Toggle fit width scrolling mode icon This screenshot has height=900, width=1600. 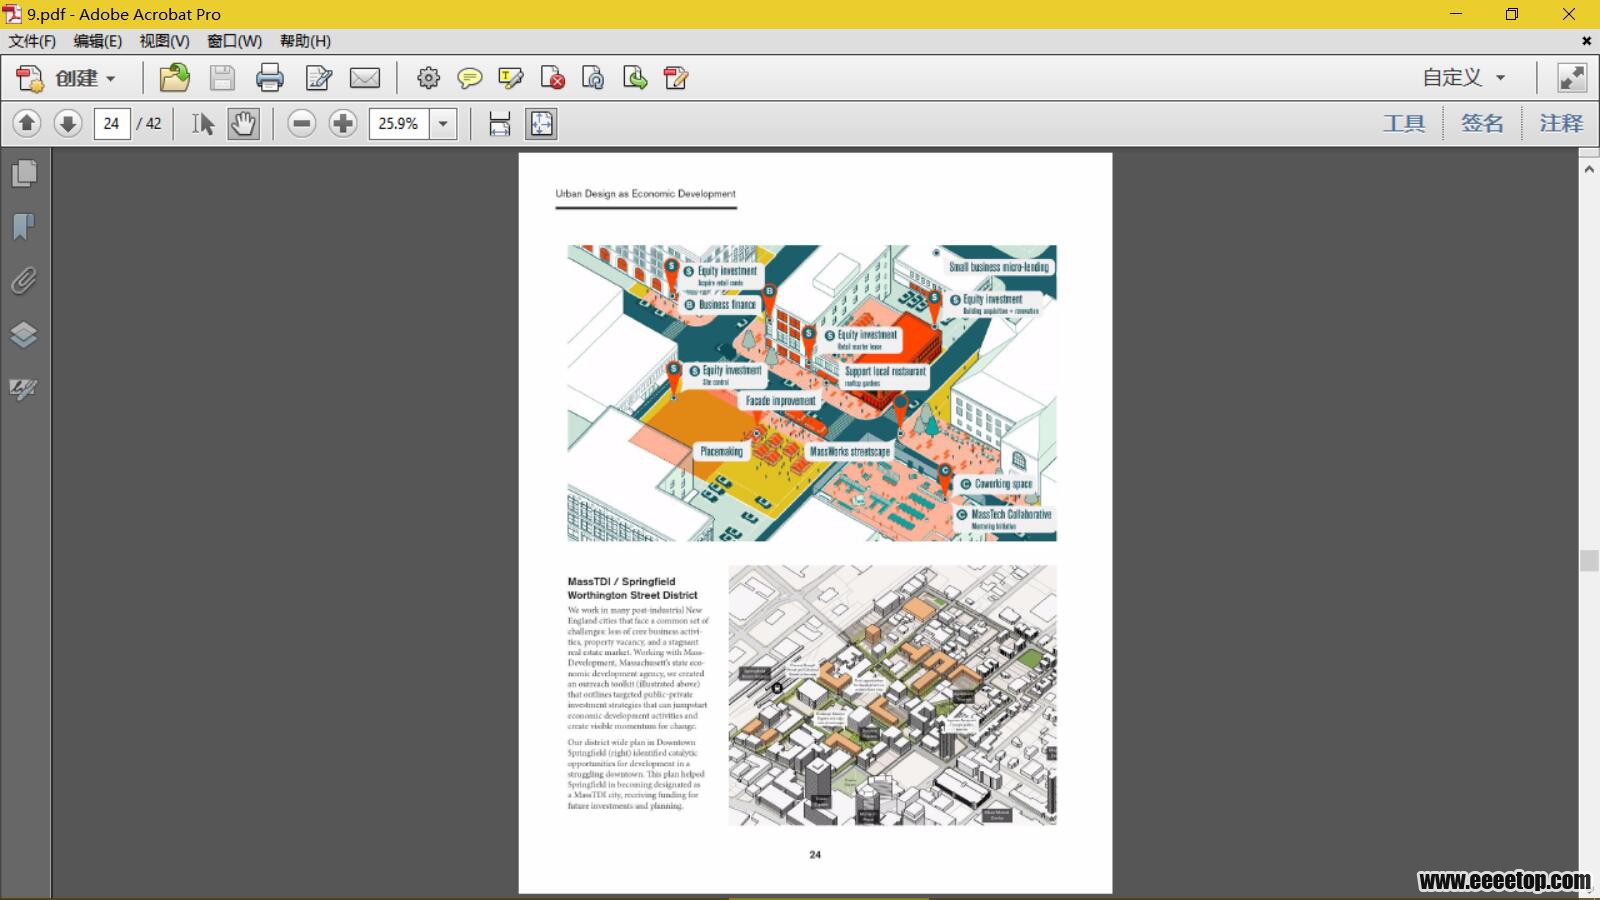500,124
